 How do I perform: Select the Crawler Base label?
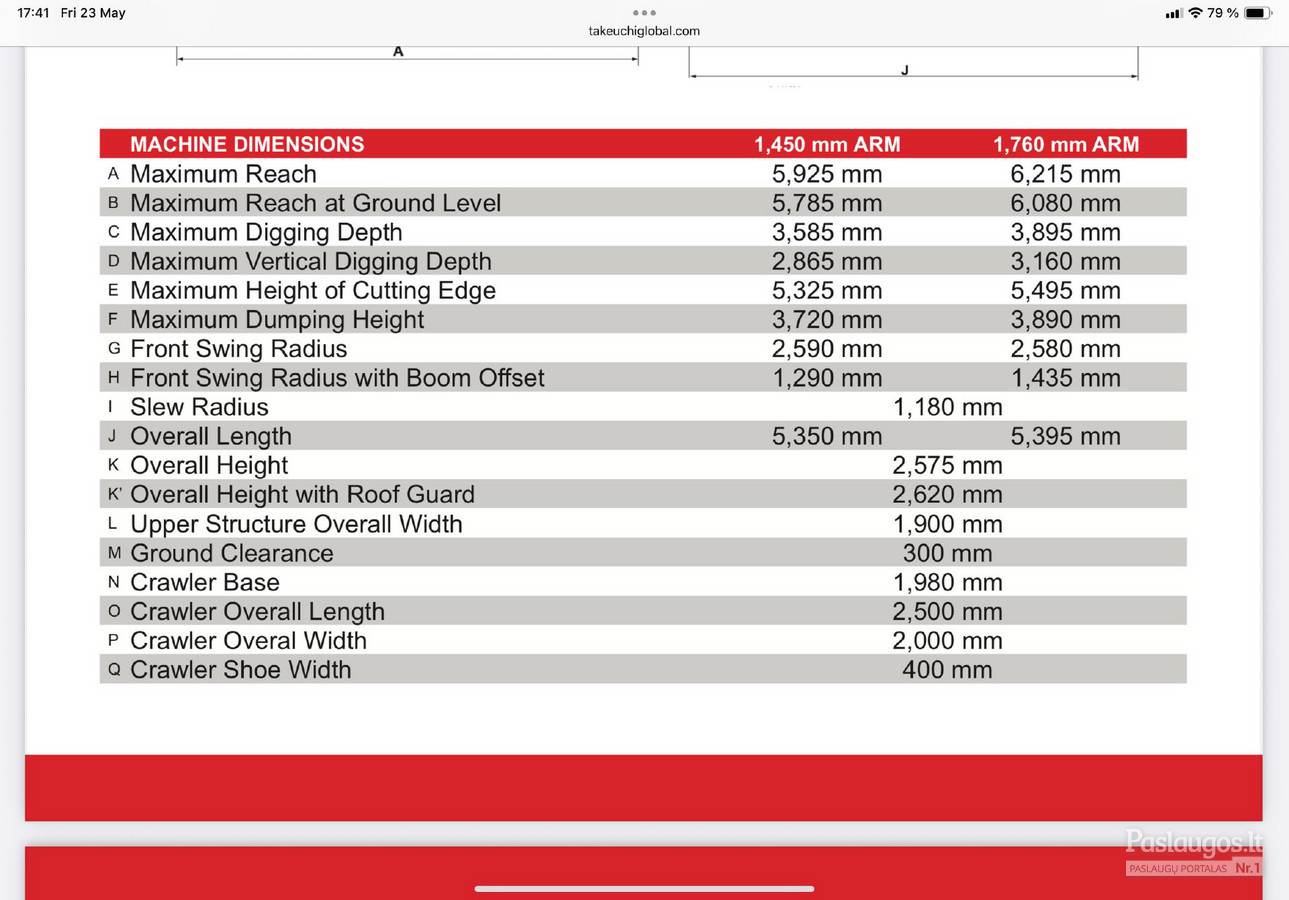[x=205, y=582]
